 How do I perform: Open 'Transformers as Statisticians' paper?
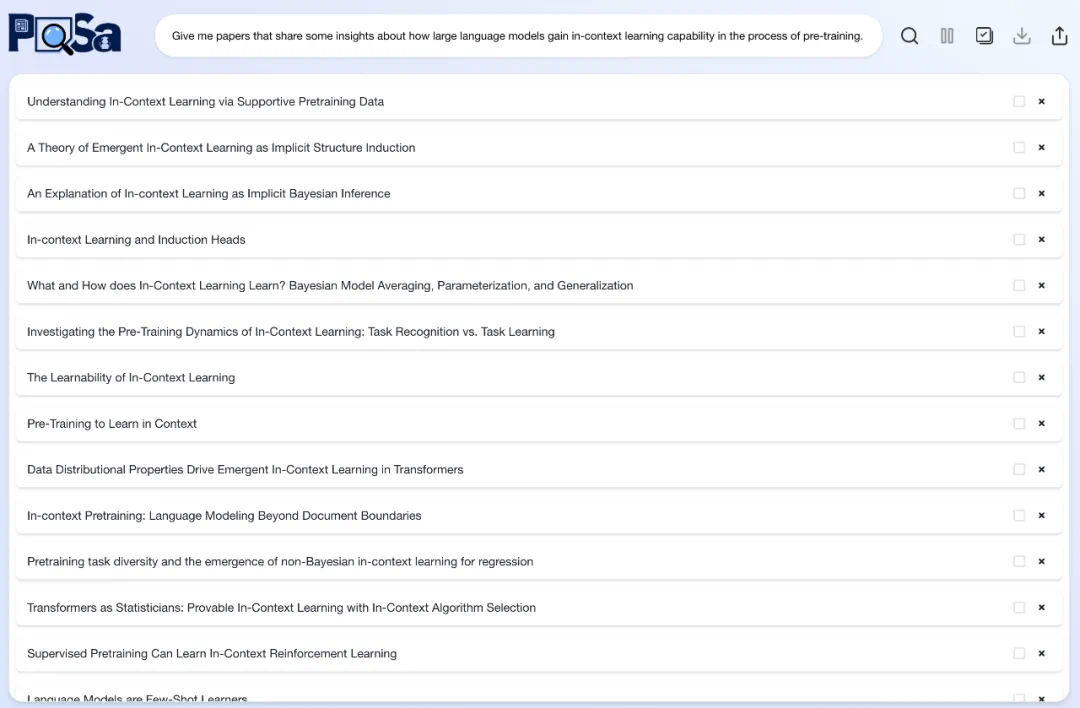(281, 607)
